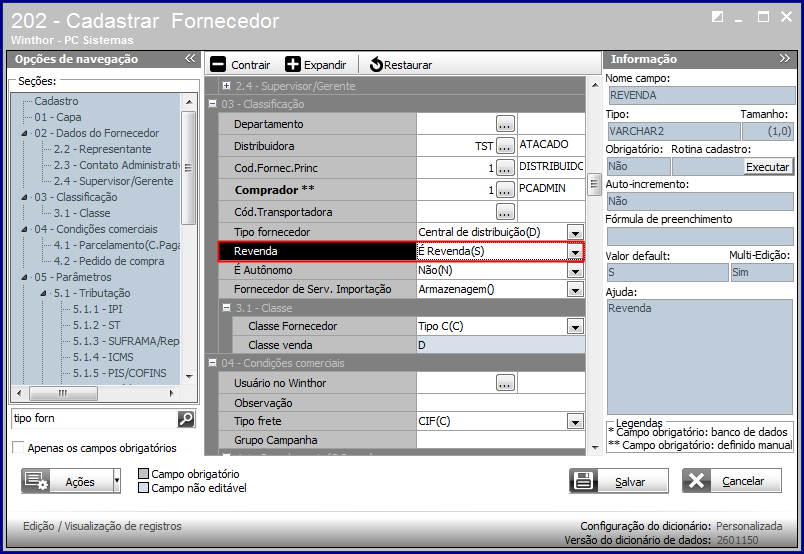Click form scrollbar up arrow
The image size is (804, 554).
(x=594, y=85)
